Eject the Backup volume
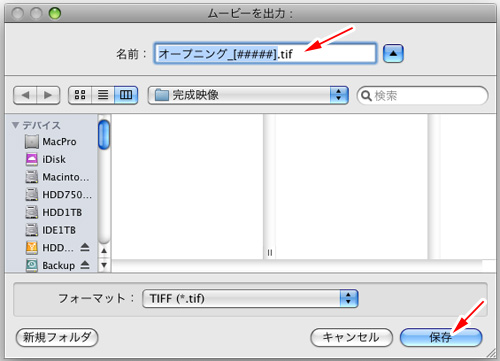500x361 pixels. [85, 265]
